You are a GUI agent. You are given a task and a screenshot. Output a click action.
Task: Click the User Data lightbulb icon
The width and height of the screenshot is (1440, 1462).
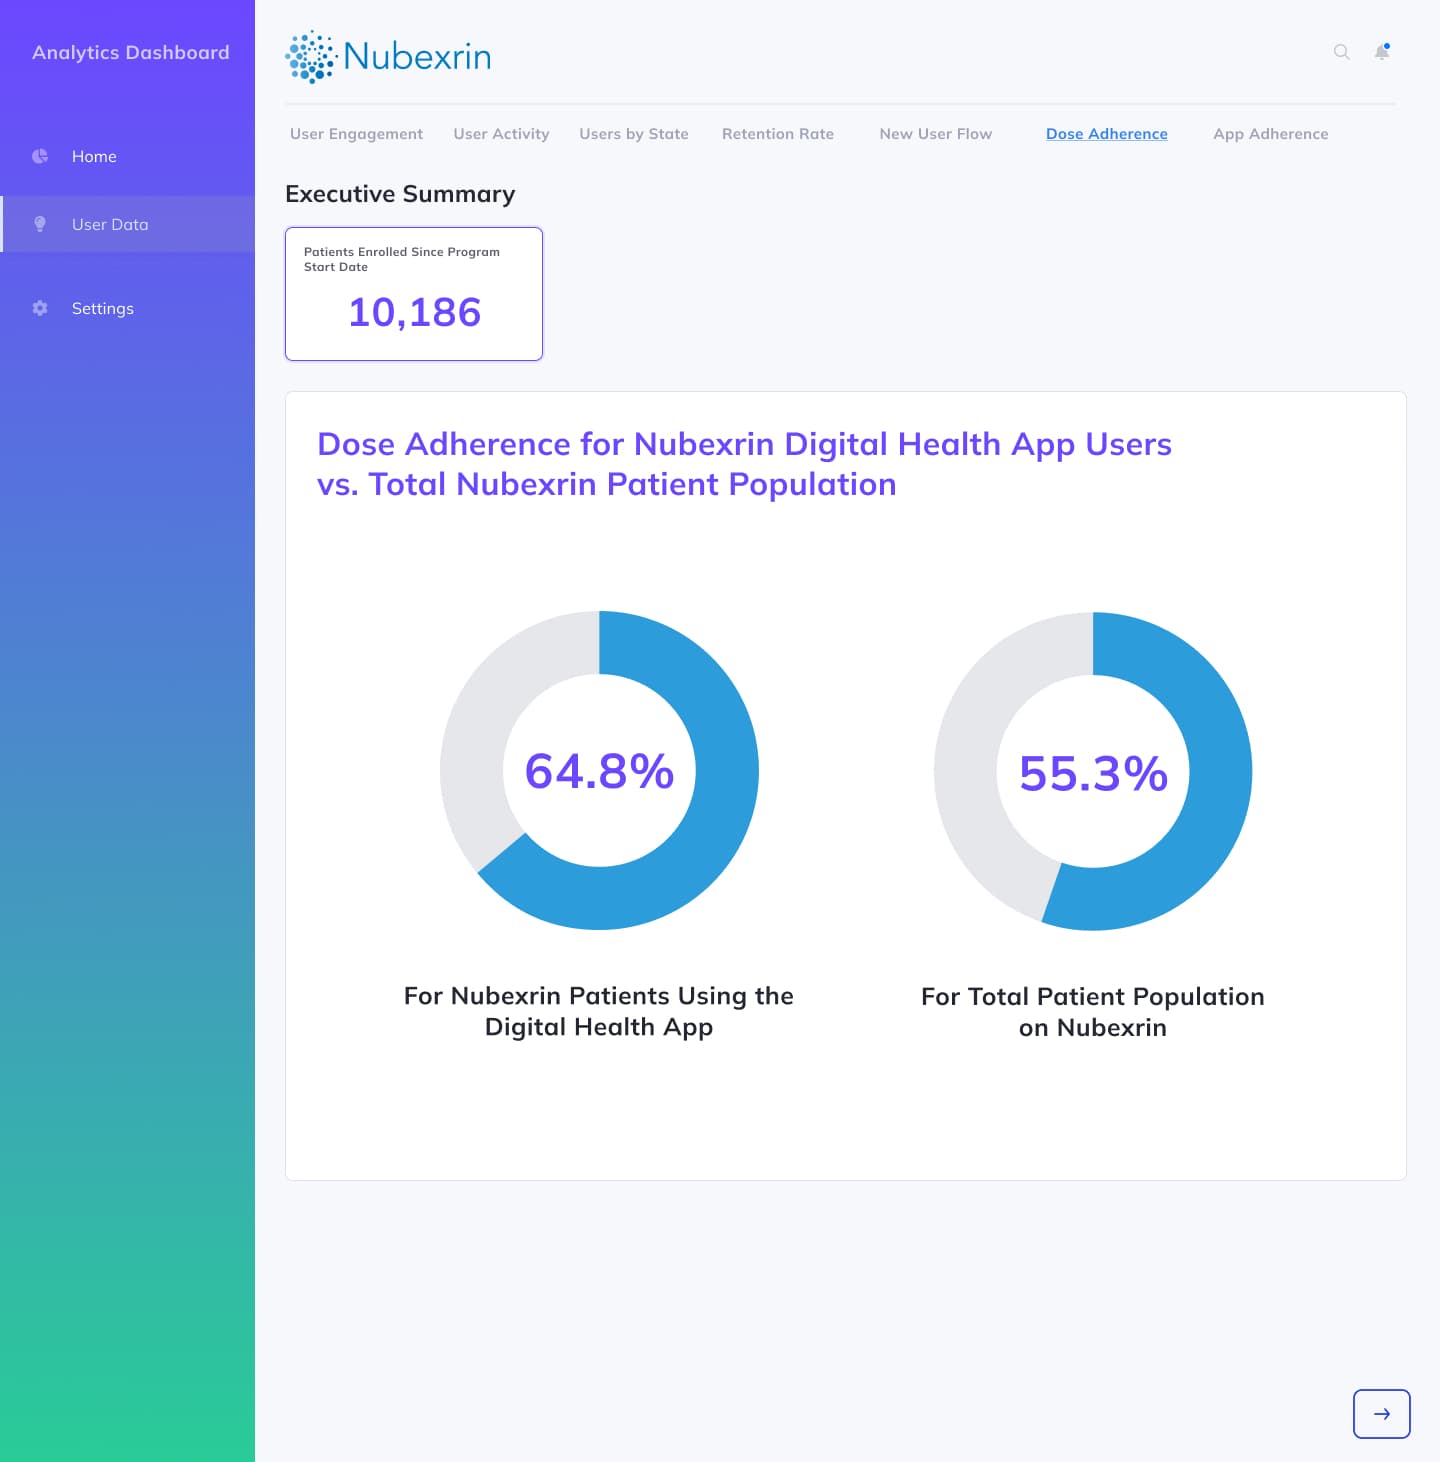pyautogui.click(x=40, y=224)
